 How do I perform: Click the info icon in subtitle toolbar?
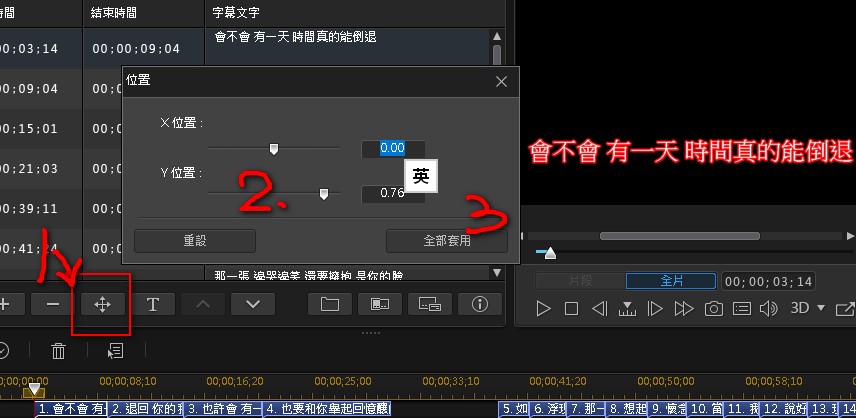point(479,304)
